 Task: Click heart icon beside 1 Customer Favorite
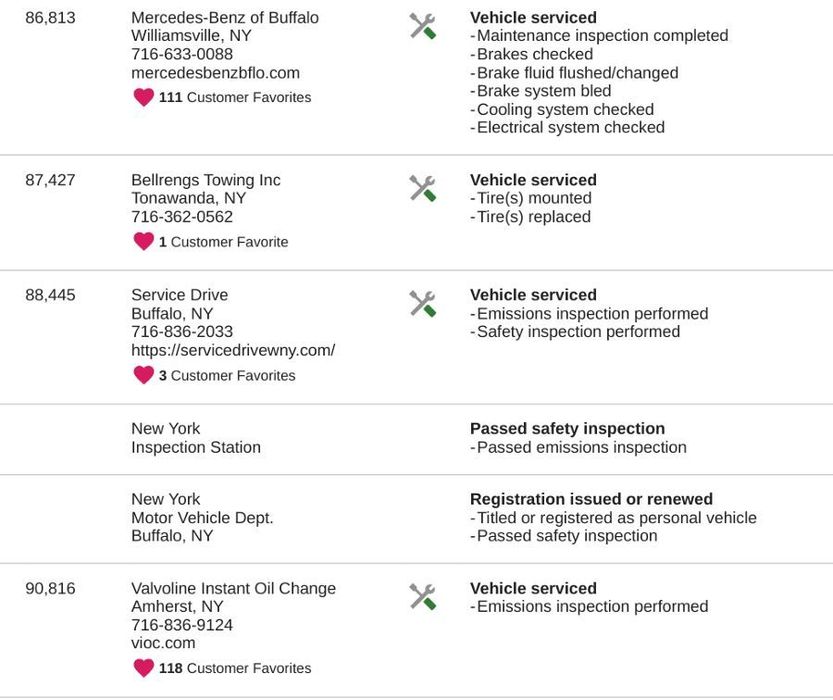coord(144,242)
